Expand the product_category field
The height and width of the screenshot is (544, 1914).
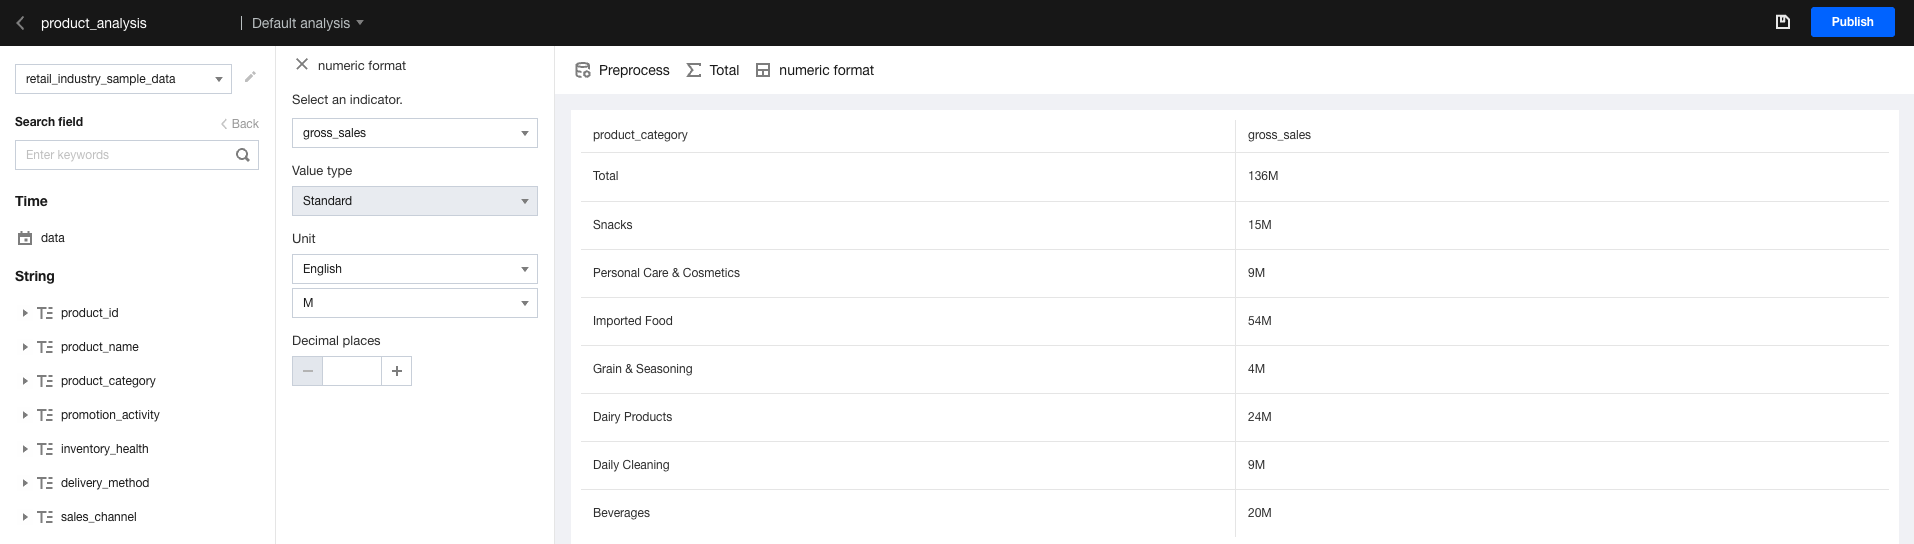tap(25, 381)
